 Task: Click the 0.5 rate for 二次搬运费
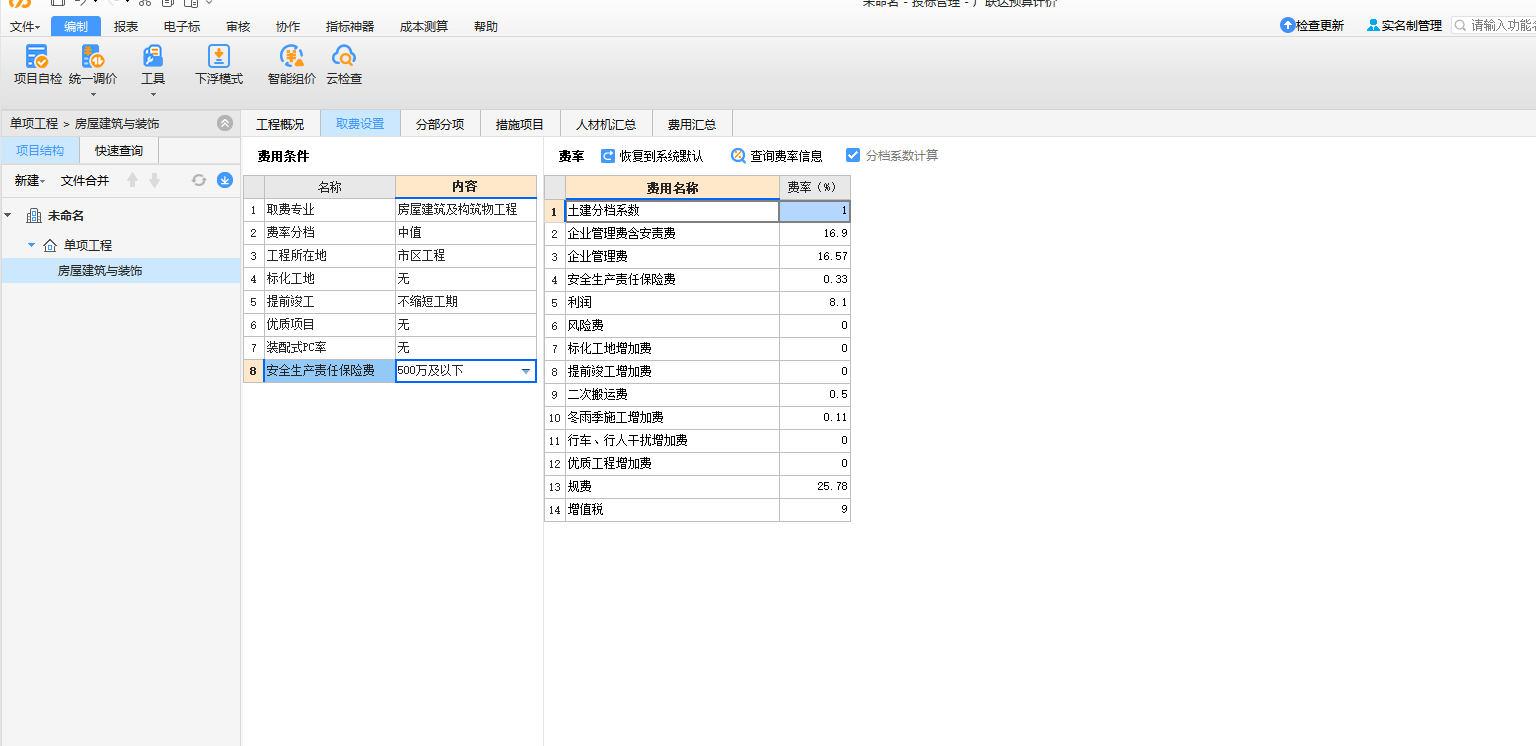(815, 395)
